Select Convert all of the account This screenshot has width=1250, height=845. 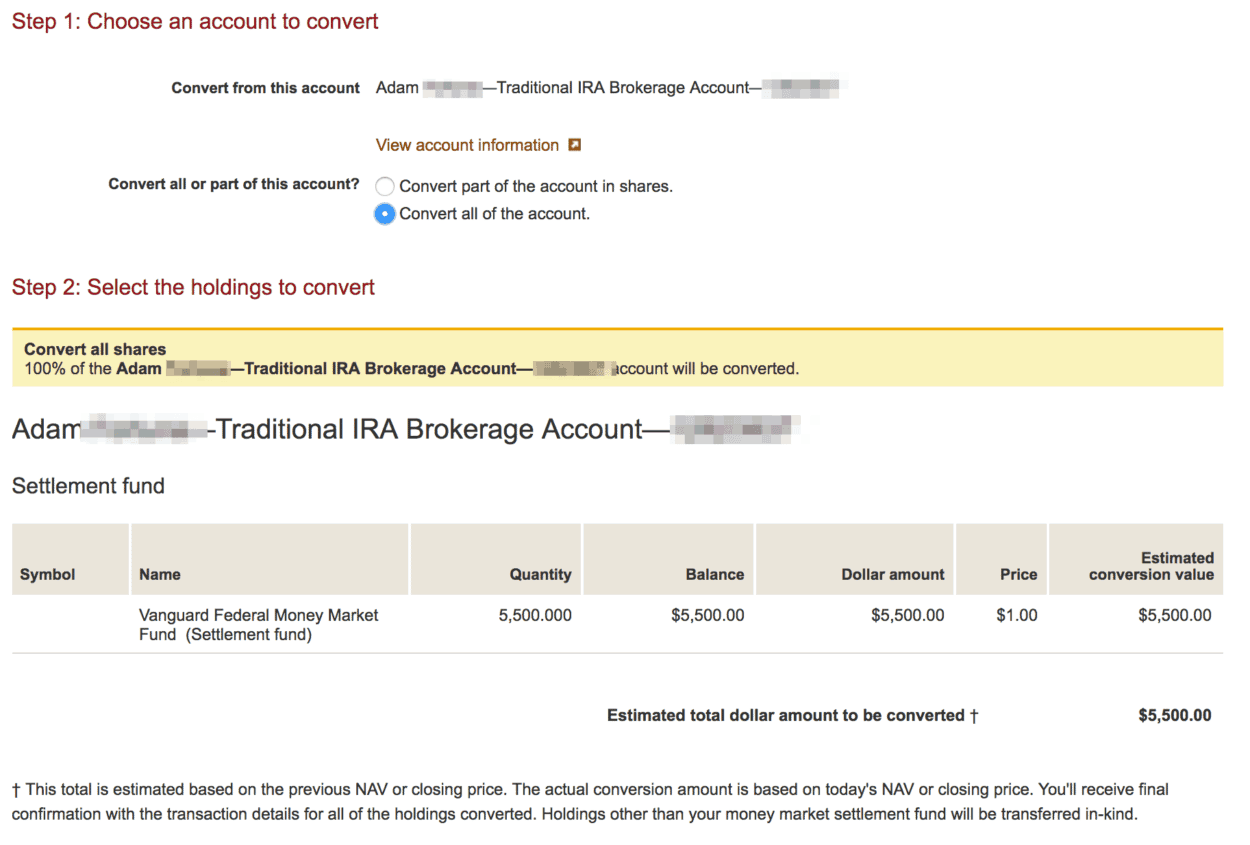pyautogui.click(x=384, y=213)
